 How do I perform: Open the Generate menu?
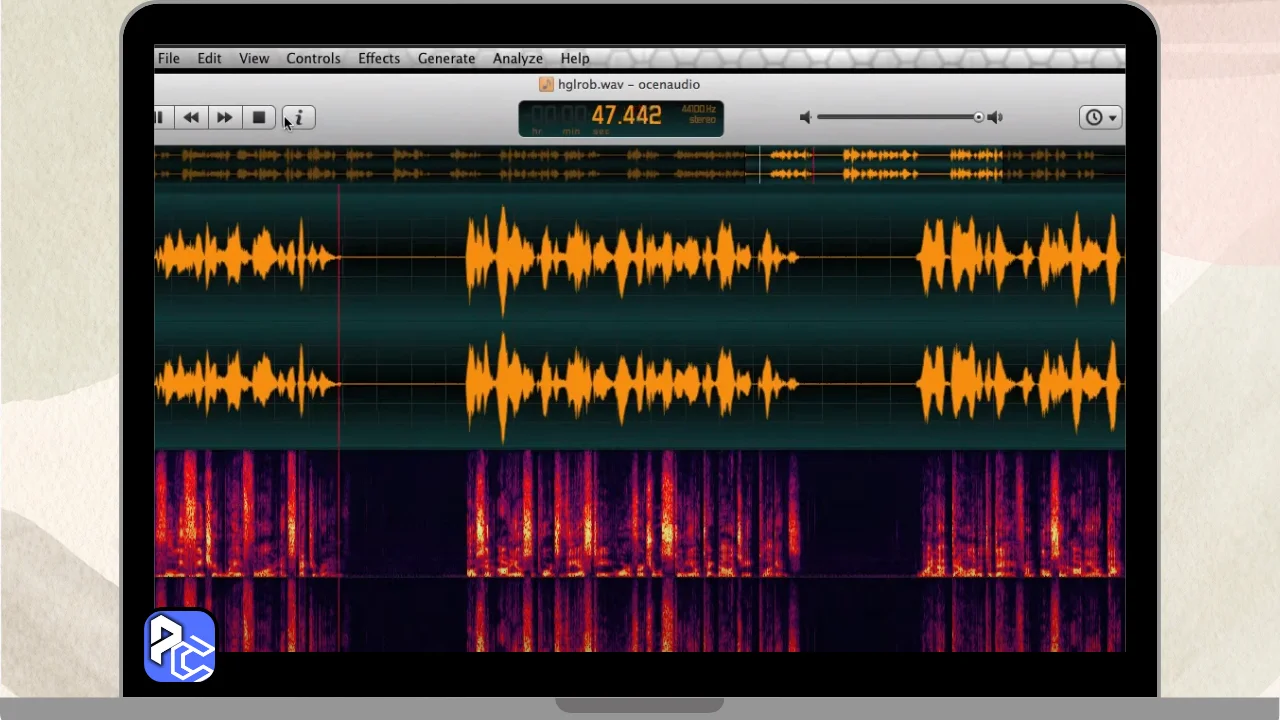(x=446, y=58)
